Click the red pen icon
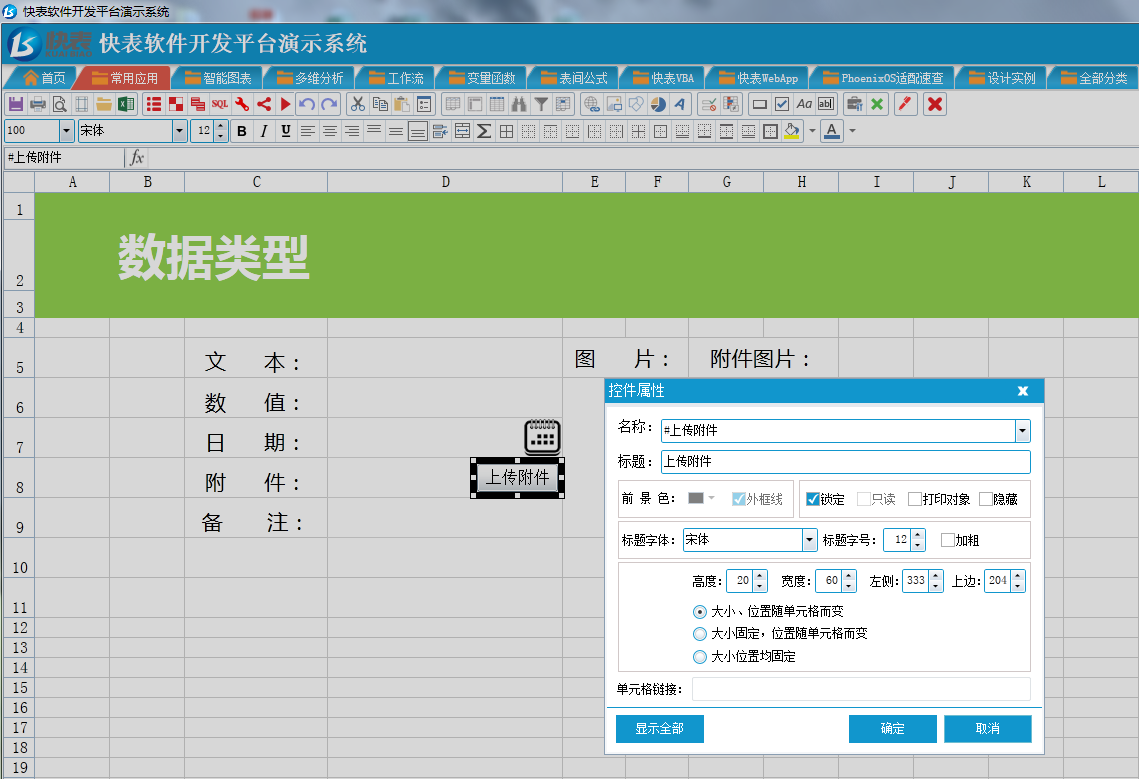The image size is (1139, 779). point(904,104)
